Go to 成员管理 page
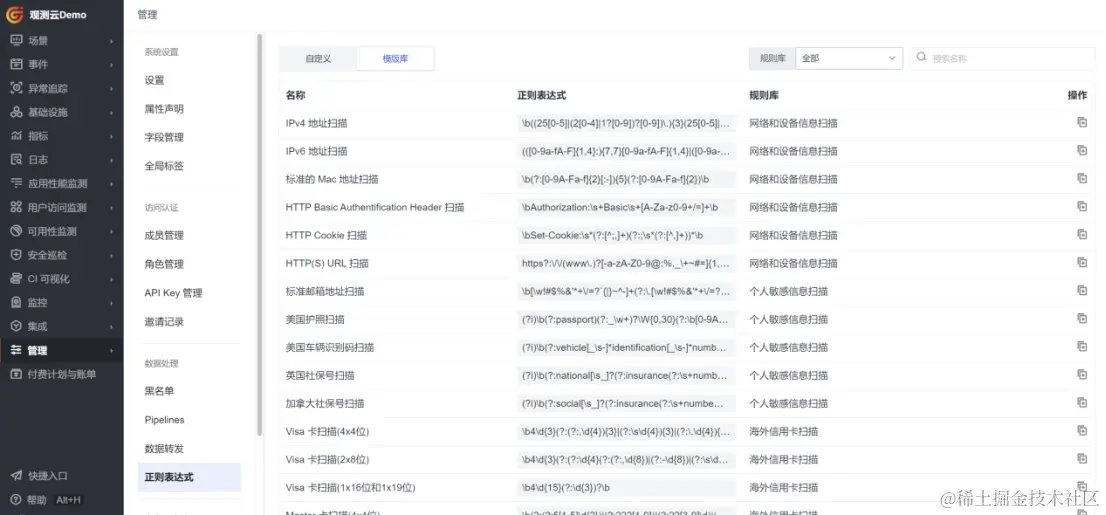This screenshot has width=1106, height=515. click(x=164, y=235)
